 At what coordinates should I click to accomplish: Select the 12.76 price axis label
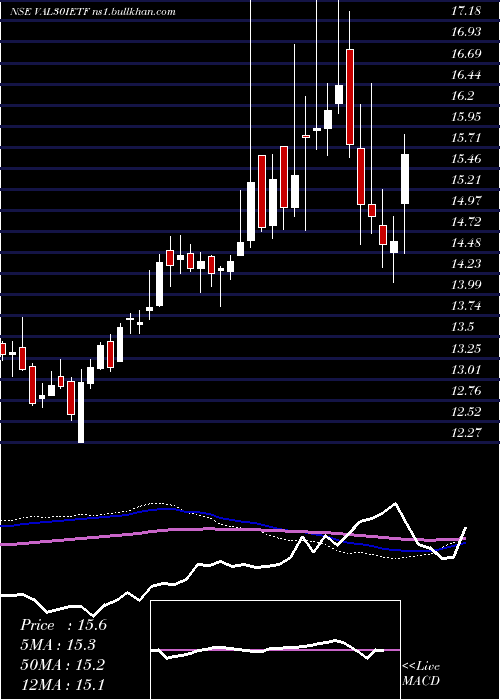tap(466, 391)
